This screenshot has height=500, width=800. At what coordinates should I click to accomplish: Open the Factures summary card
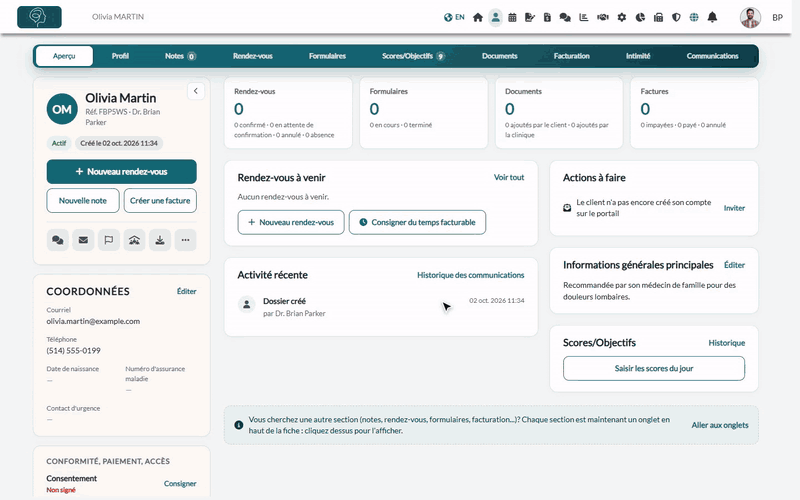[x=694, y=113]
